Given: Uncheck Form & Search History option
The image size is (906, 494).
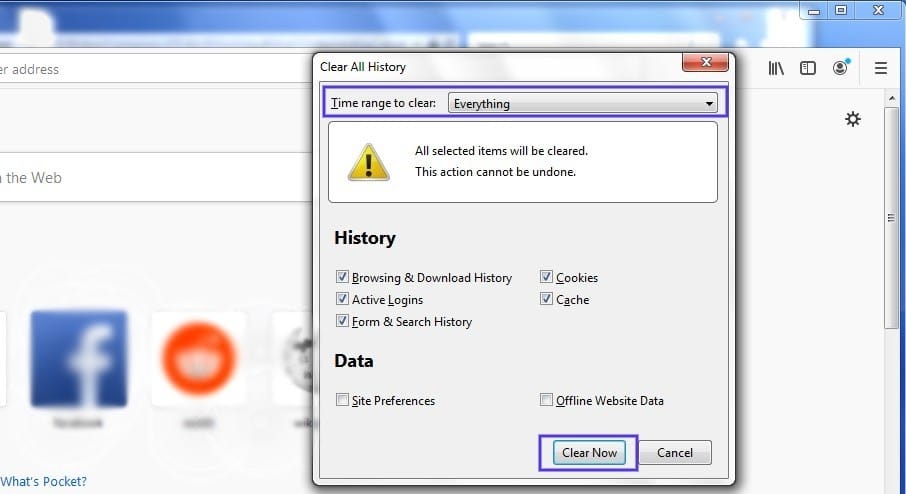Looking at the screenshot, I should click(x=343, y=322).
